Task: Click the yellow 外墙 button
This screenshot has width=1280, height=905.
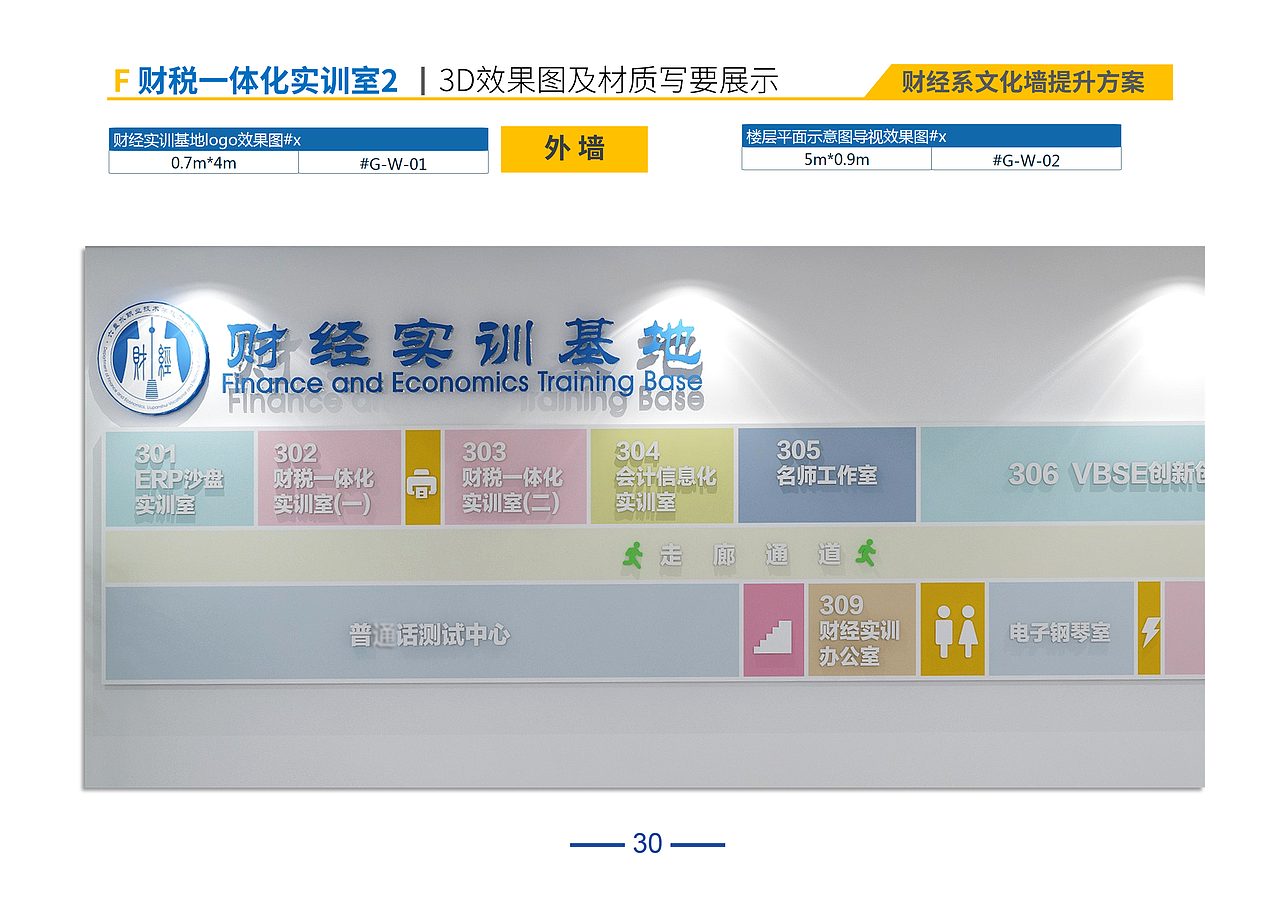Action: tap(573, 148)
